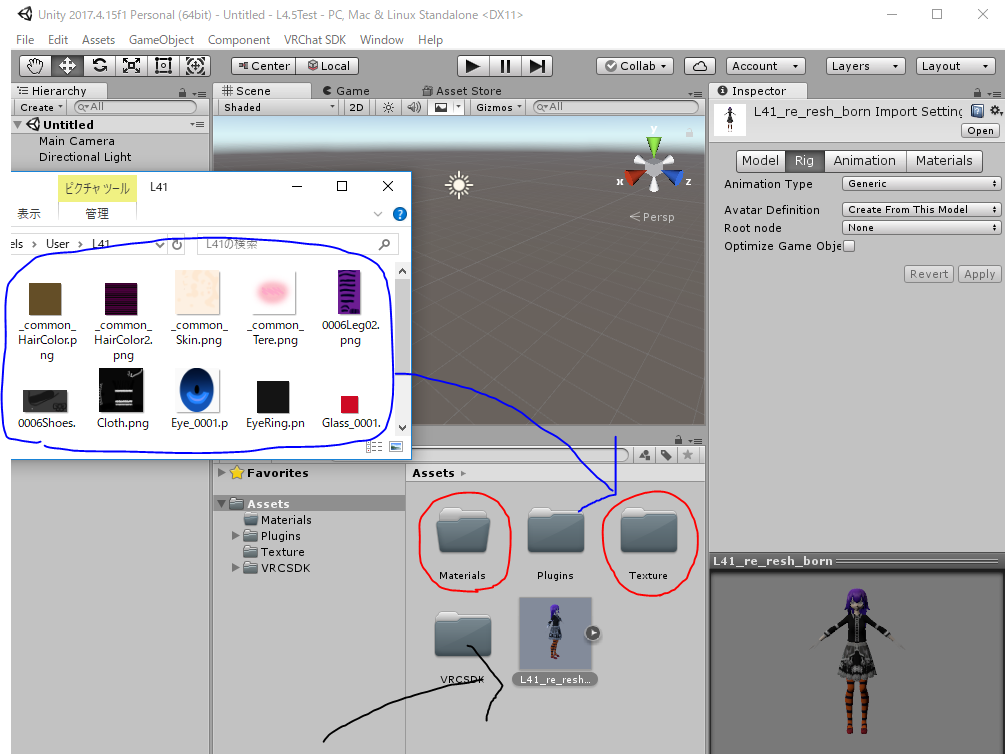Image resolution: width=1005 pixels, height=754 pixels.
Task: Select Directional Light in Hierarchy
Action: tap(85, 157)
